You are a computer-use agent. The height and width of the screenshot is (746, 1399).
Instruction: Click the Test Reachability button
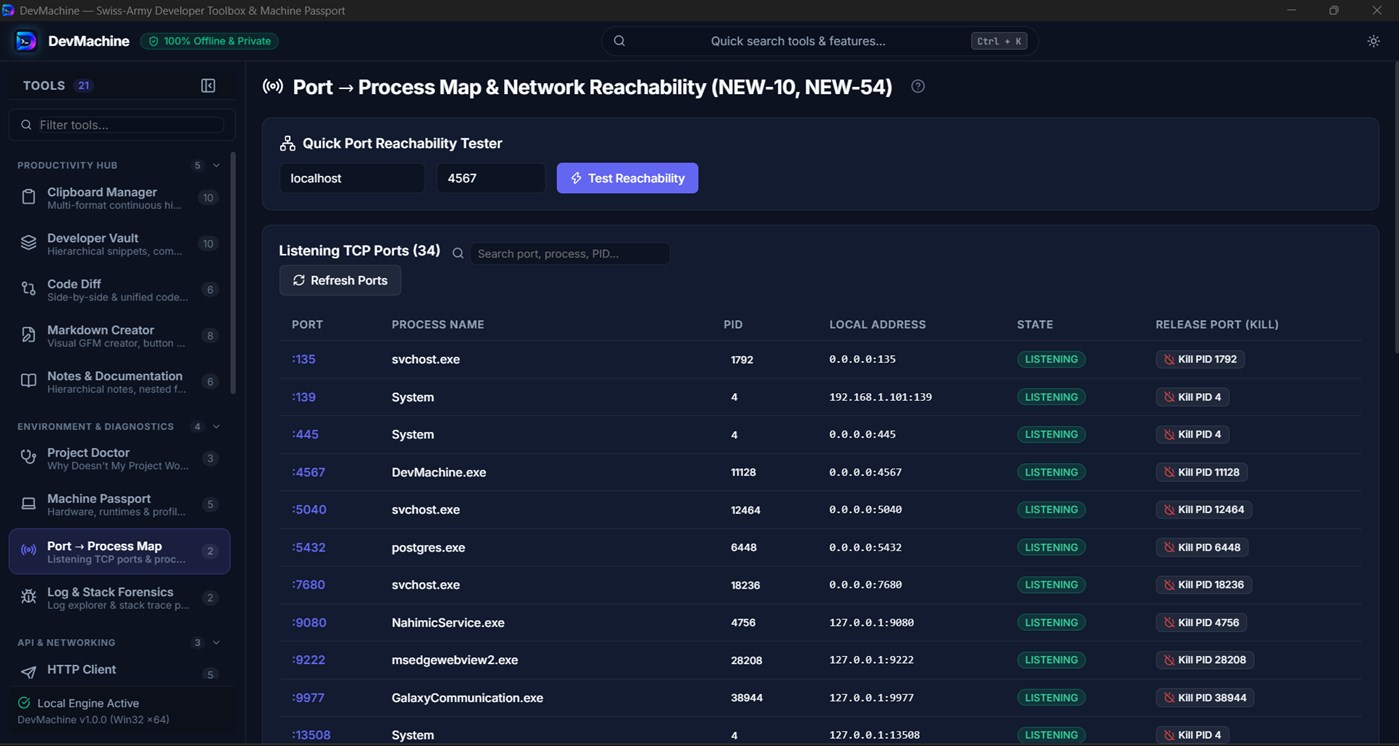point(627,178)
